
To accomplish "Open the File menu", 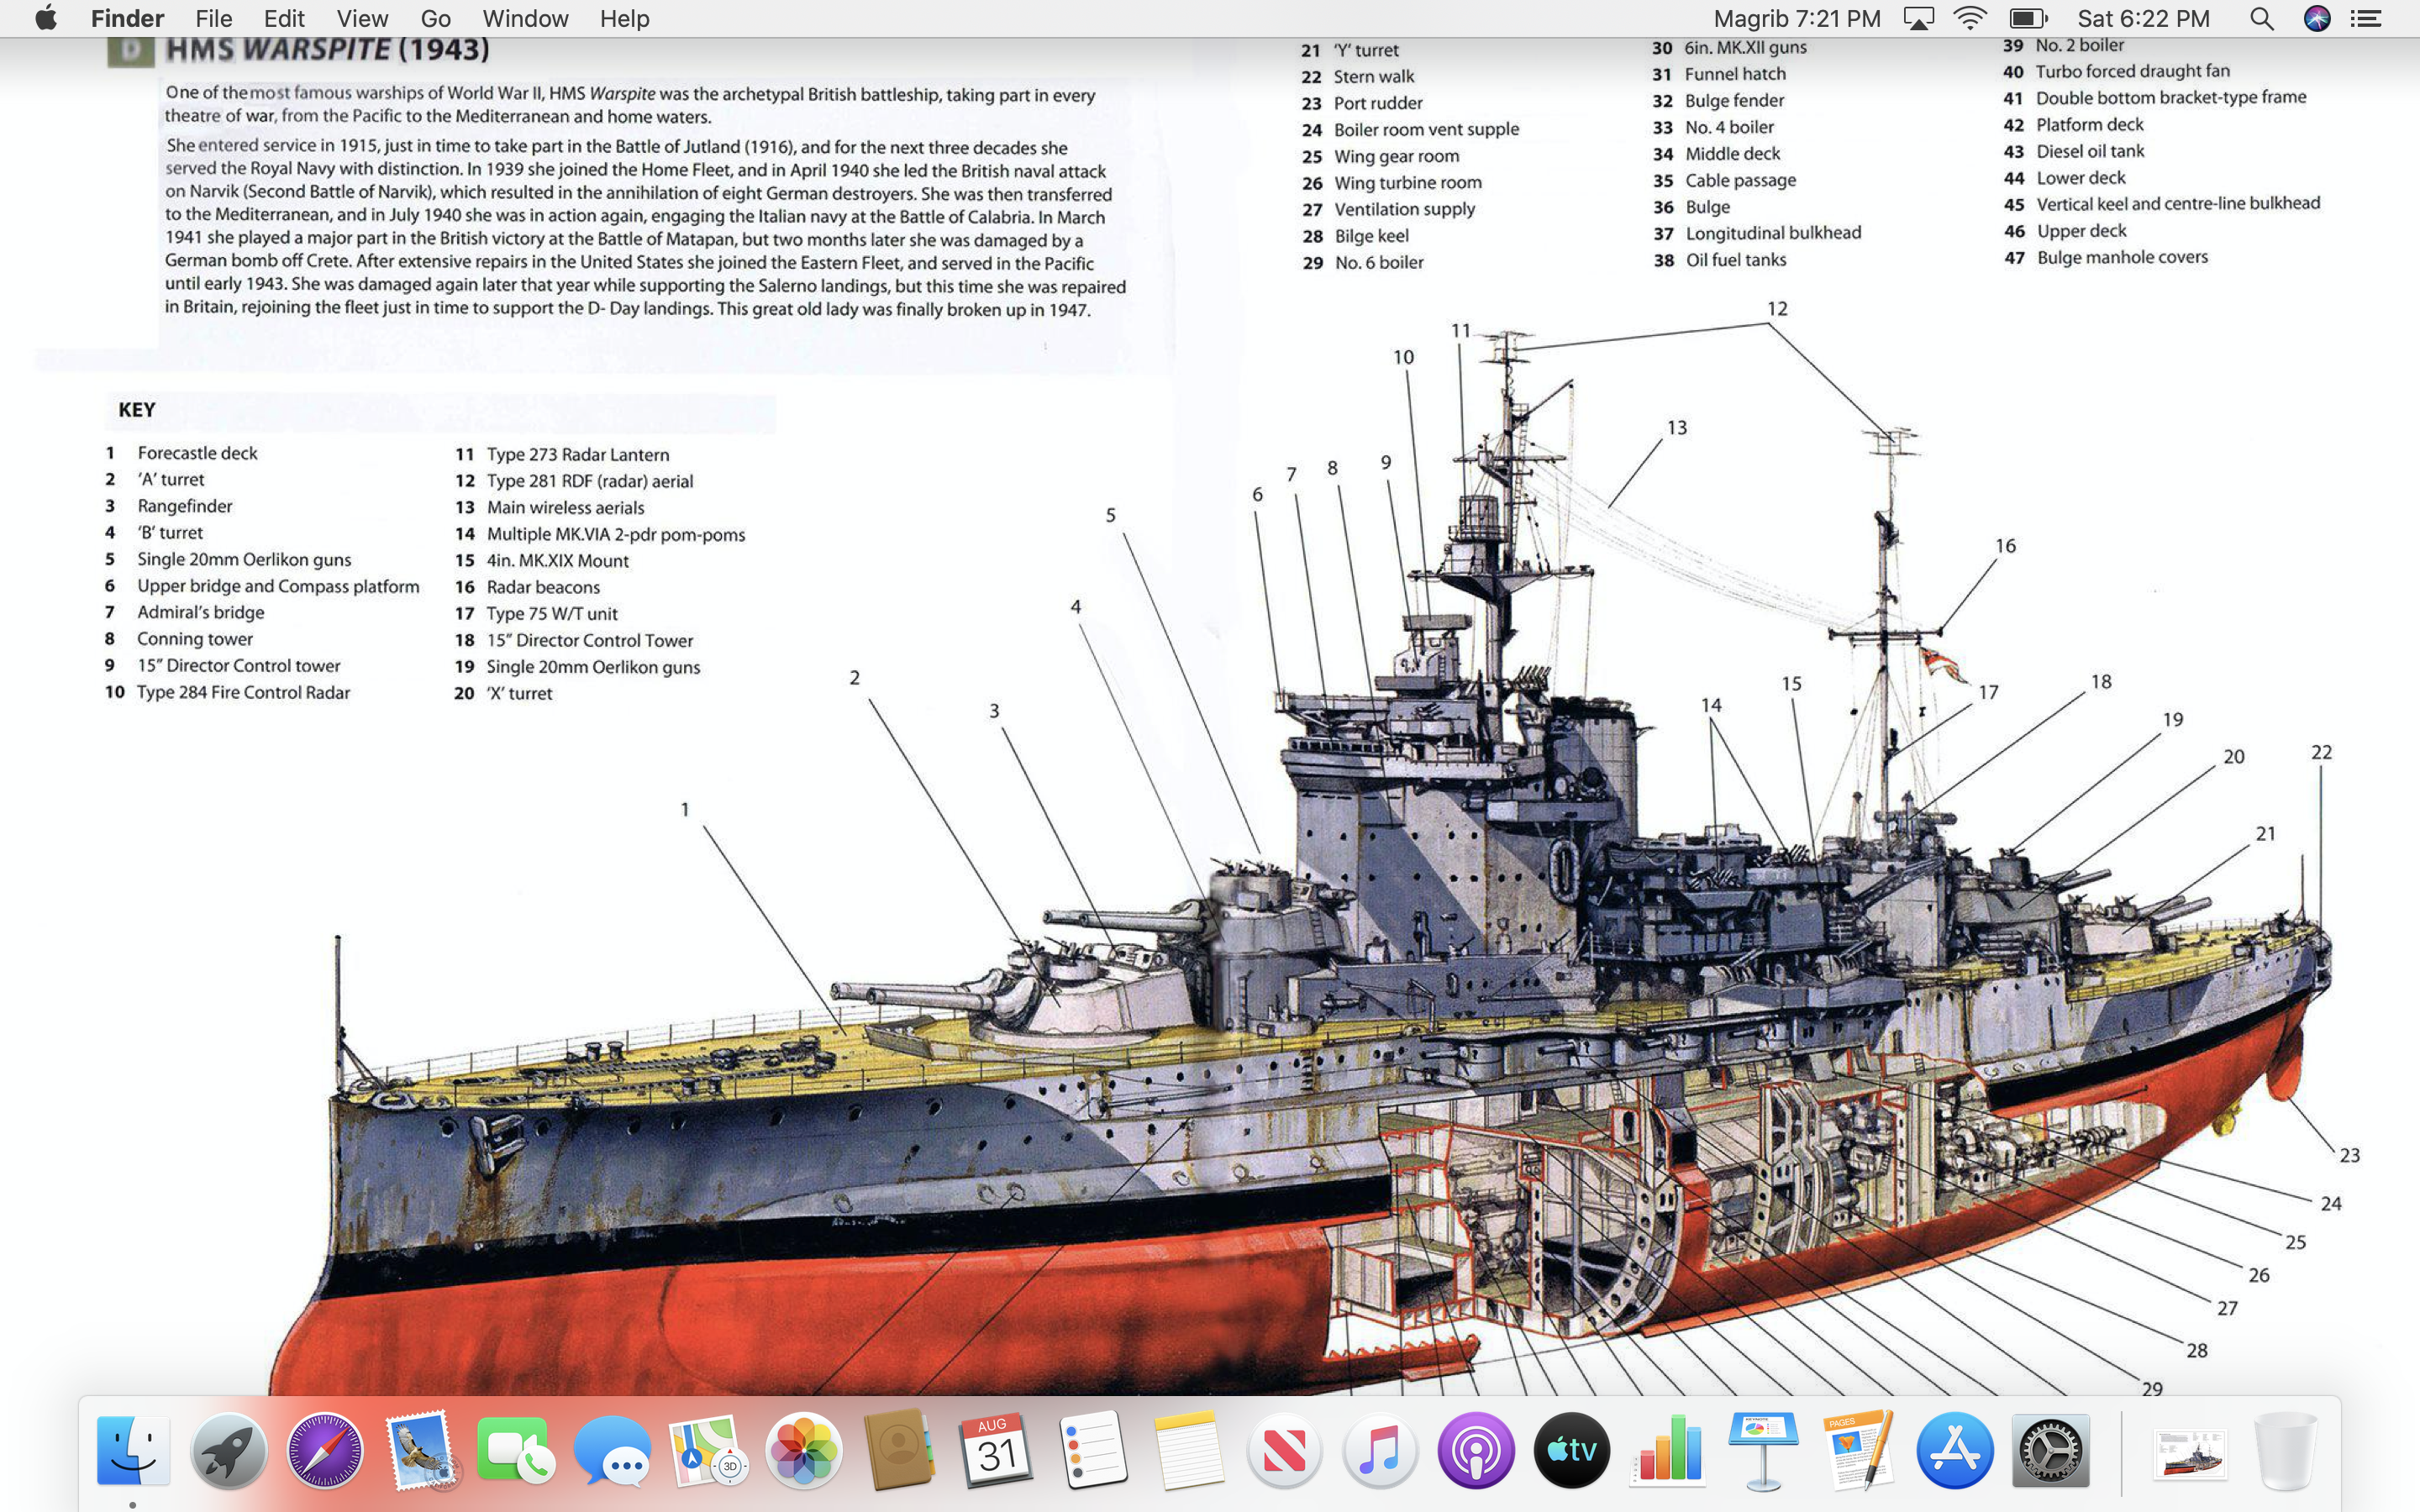I will click(214, 18).
